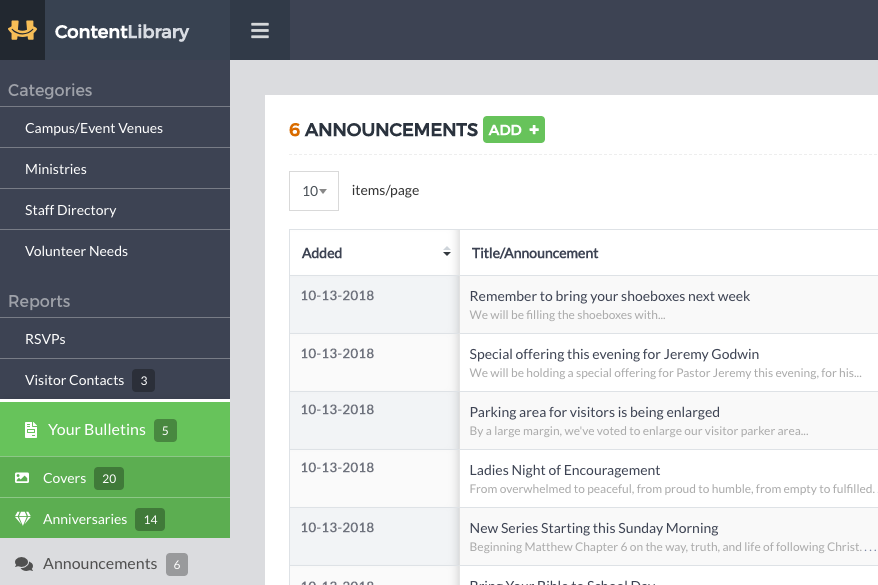Image resolution: width=878 pixels, height=585 pixels.
Task: Click the Your Bulletins document icon
Action: point(31,430)
